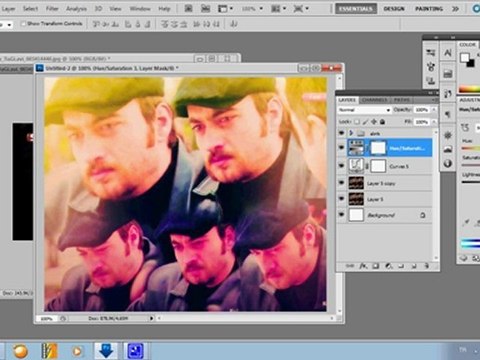Enable Show Transform Controls checkbox
The image size is (480, 360).
click(x=23, y=24)
